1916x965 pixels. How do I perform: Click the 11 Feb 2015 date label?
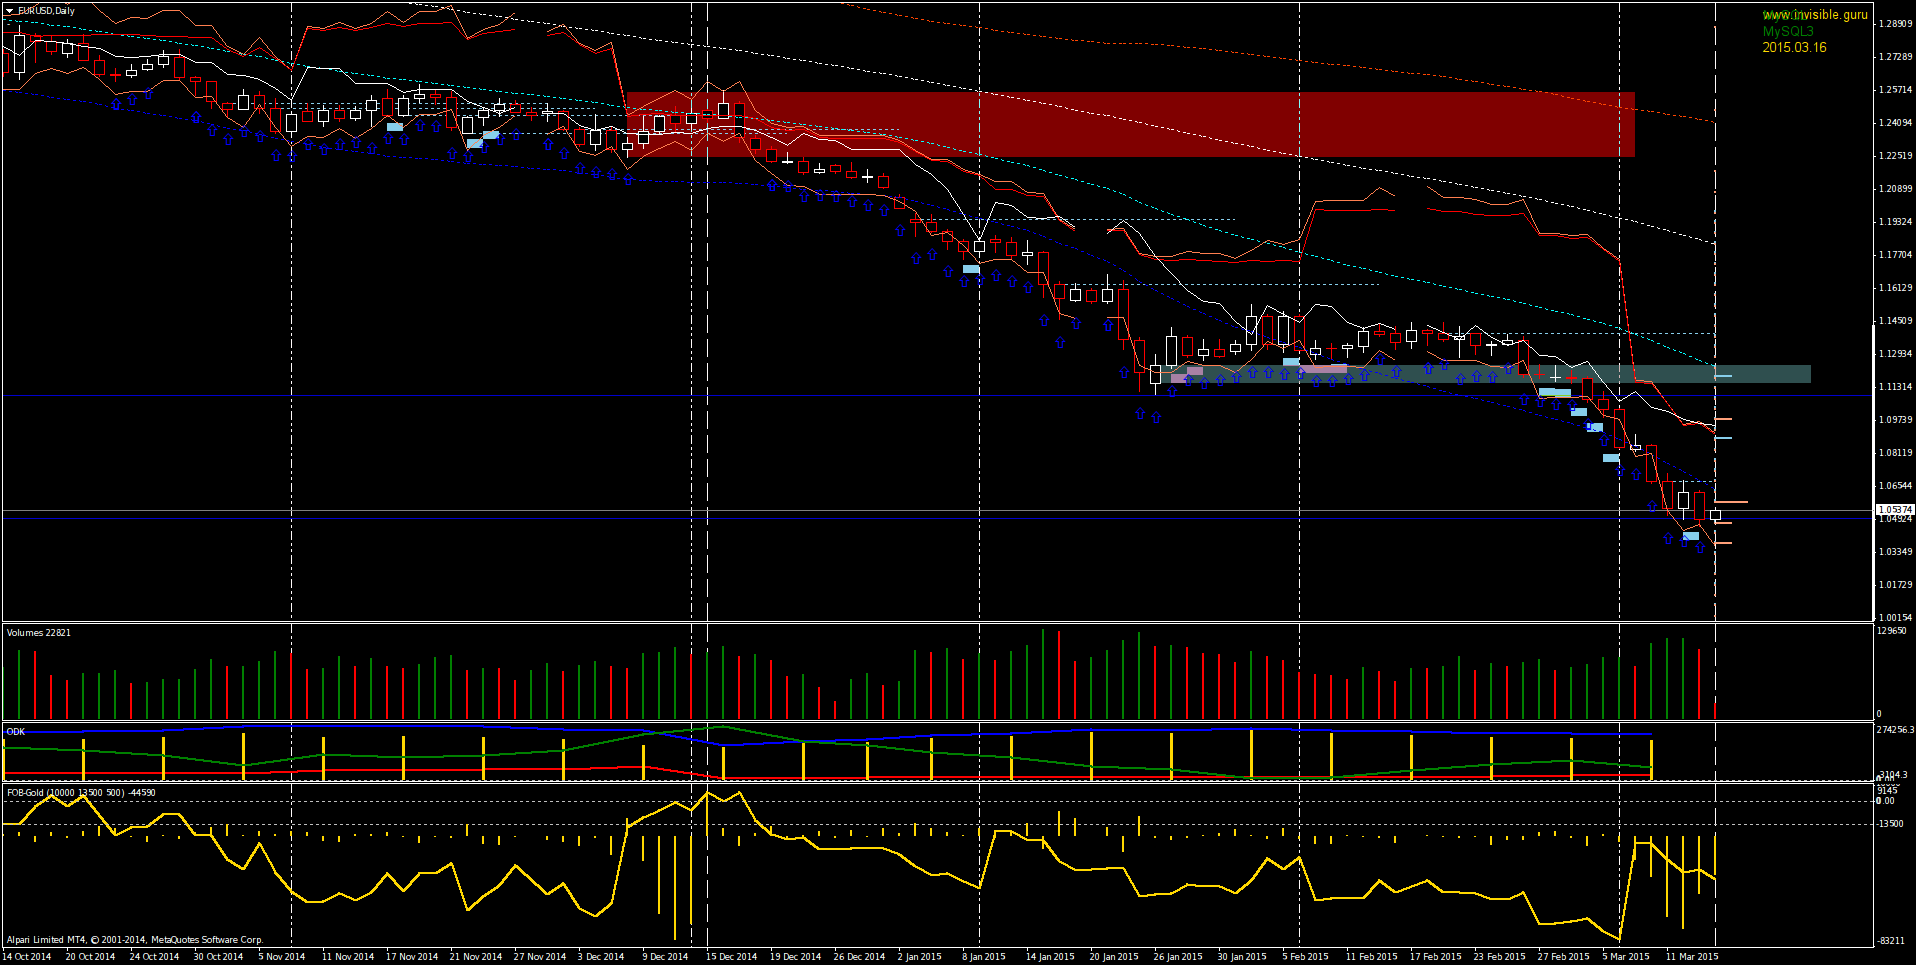1371,957
